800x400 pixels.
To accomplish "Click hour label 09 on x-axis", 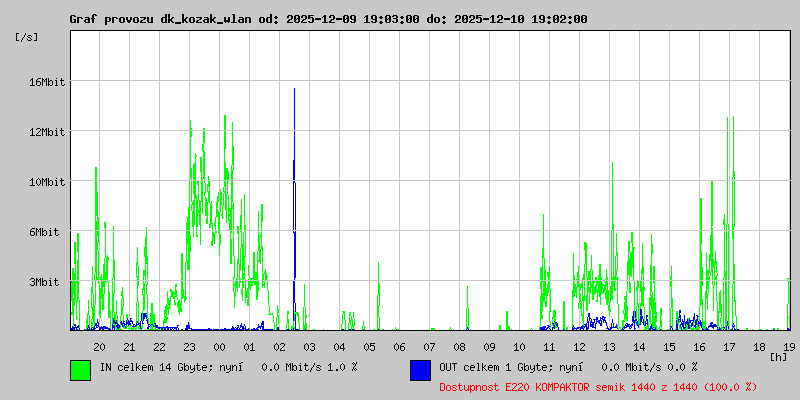I will [489, 347].
